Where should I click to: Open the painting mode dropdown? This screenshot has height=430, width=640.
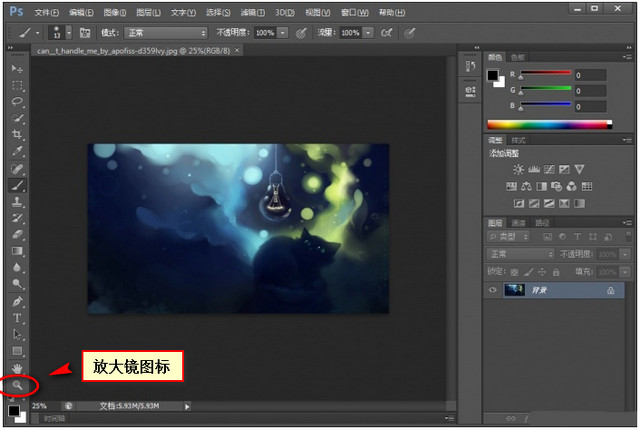coord(166,33)
